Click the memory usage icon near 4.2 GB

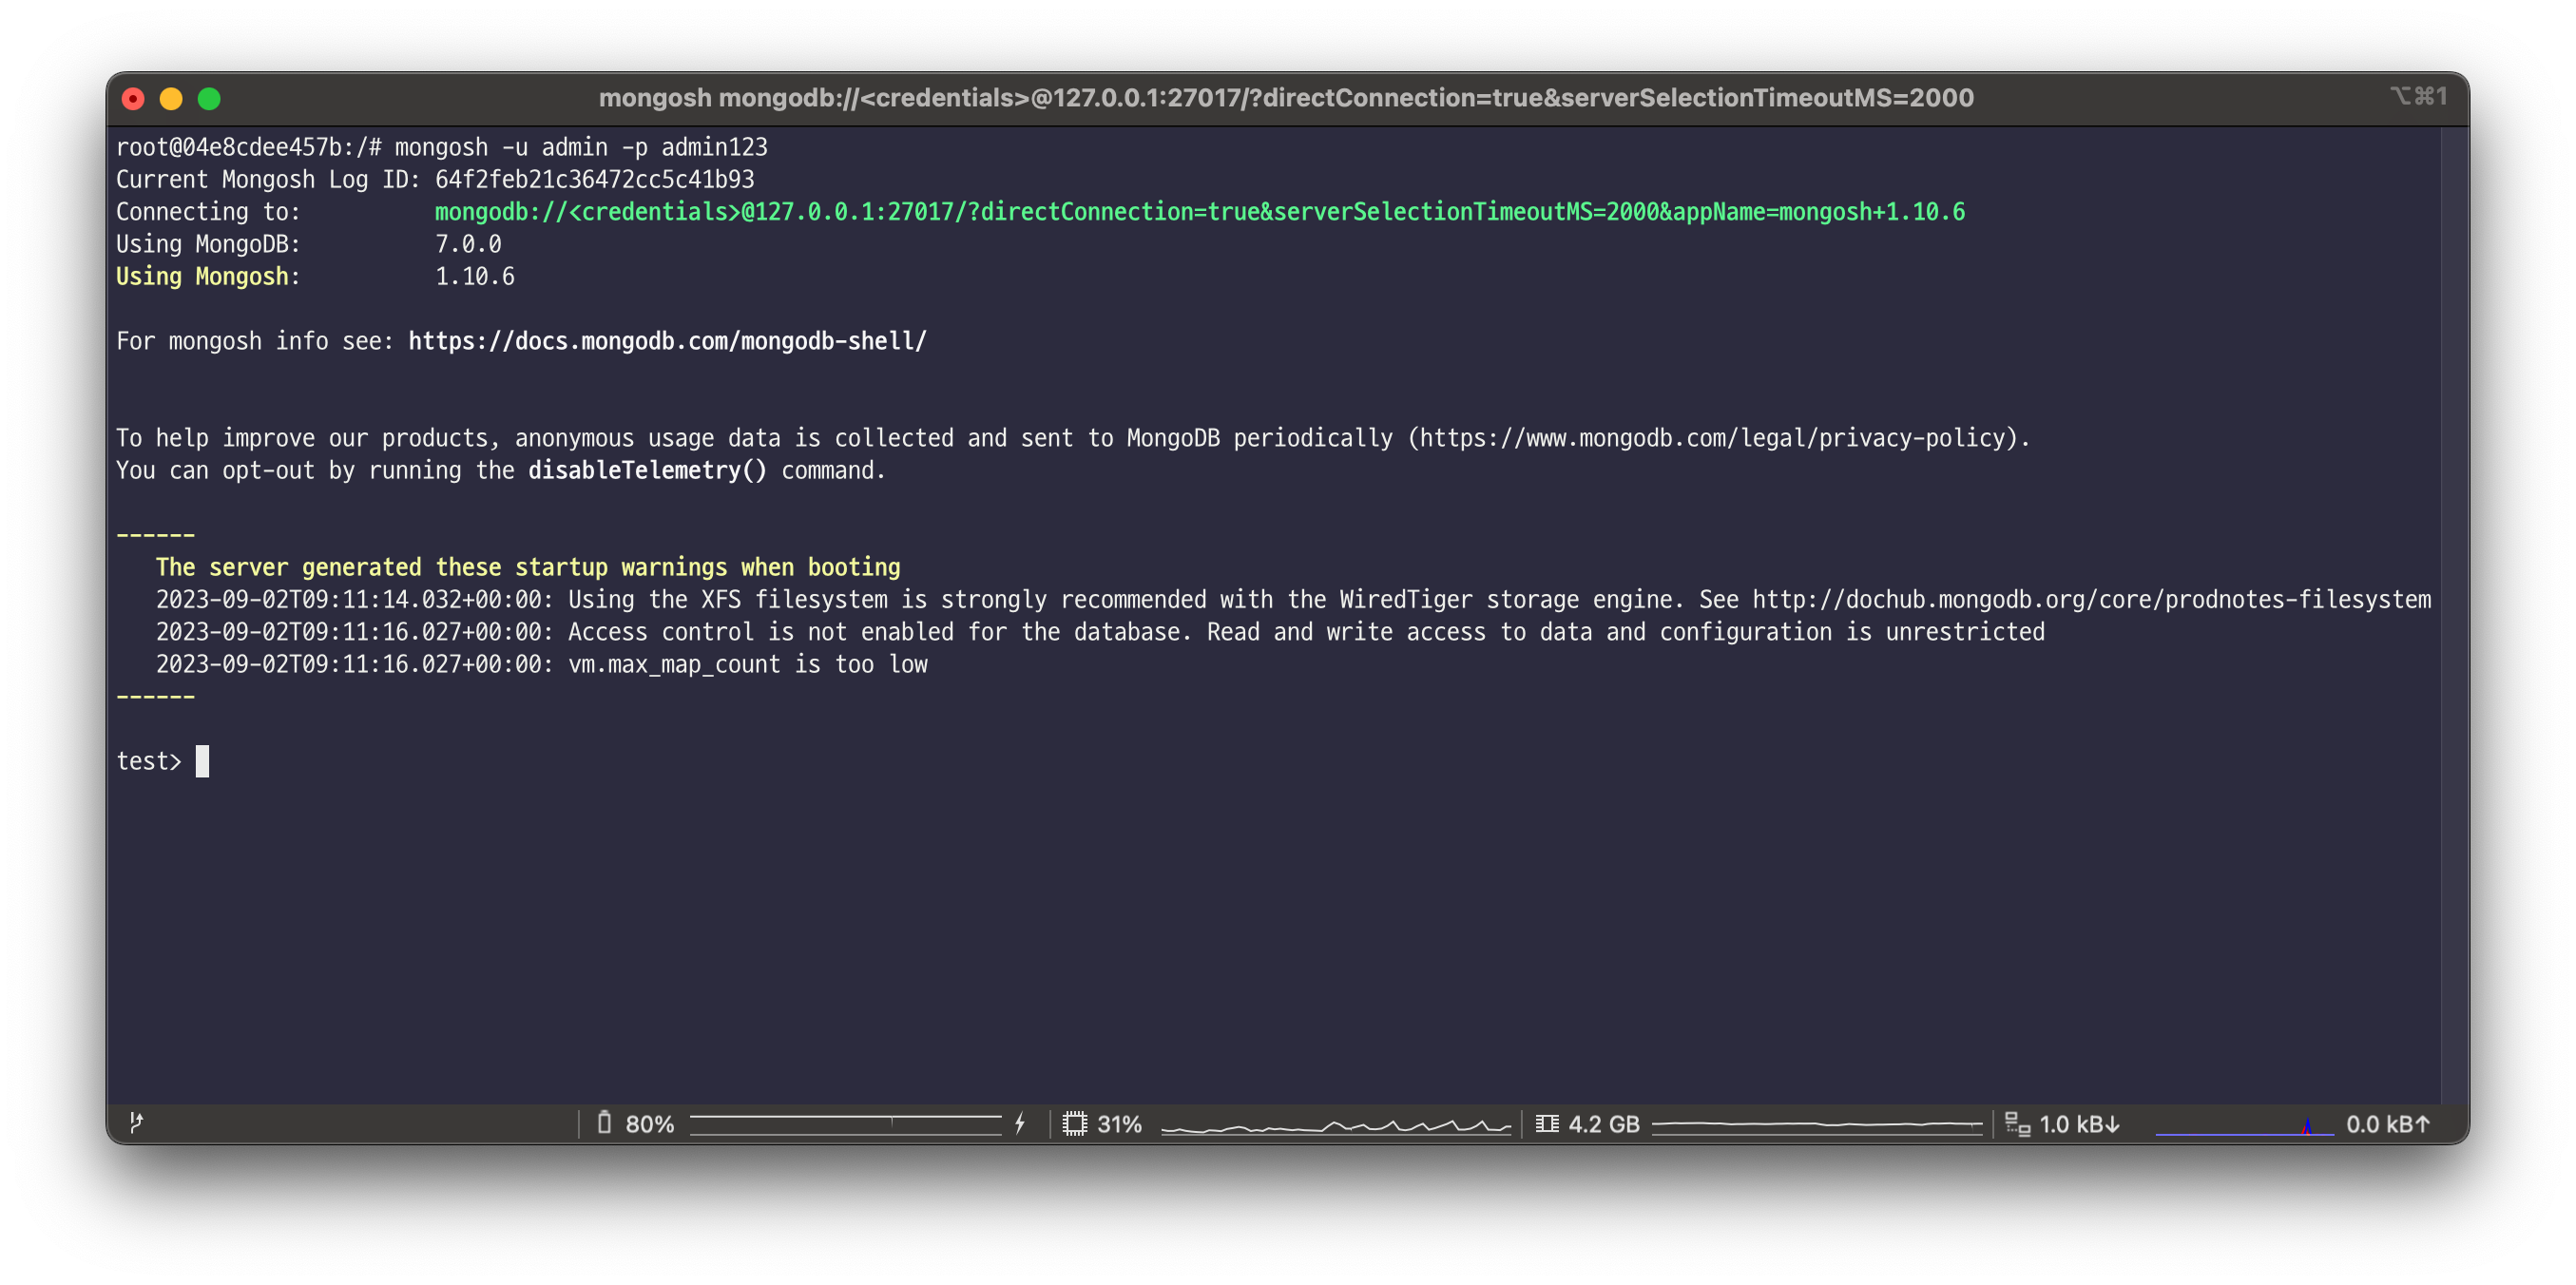(1547, 1123)
